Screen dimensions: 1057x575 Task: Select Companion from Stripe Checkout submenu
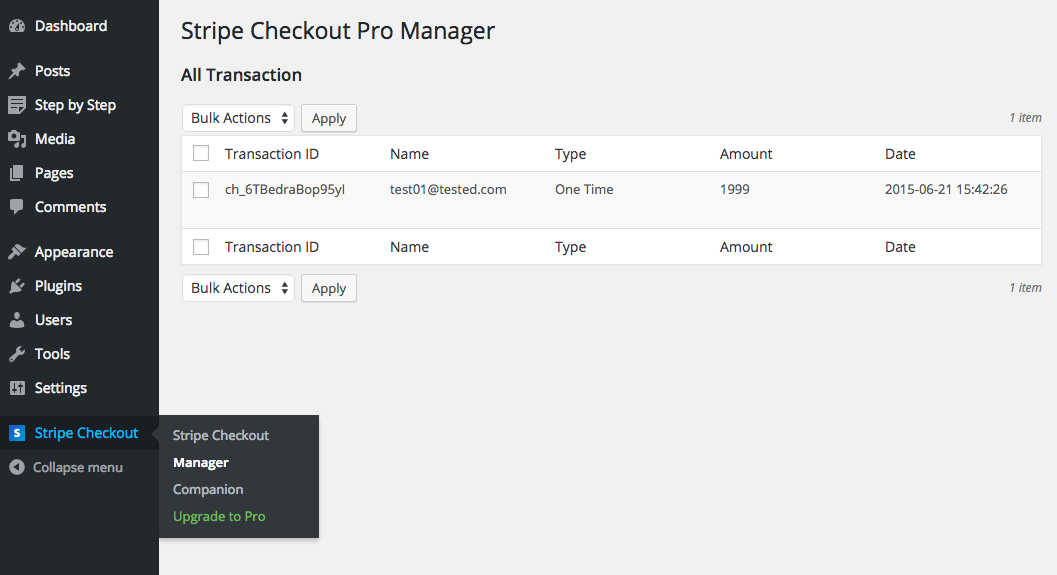[x=208, y=489]
